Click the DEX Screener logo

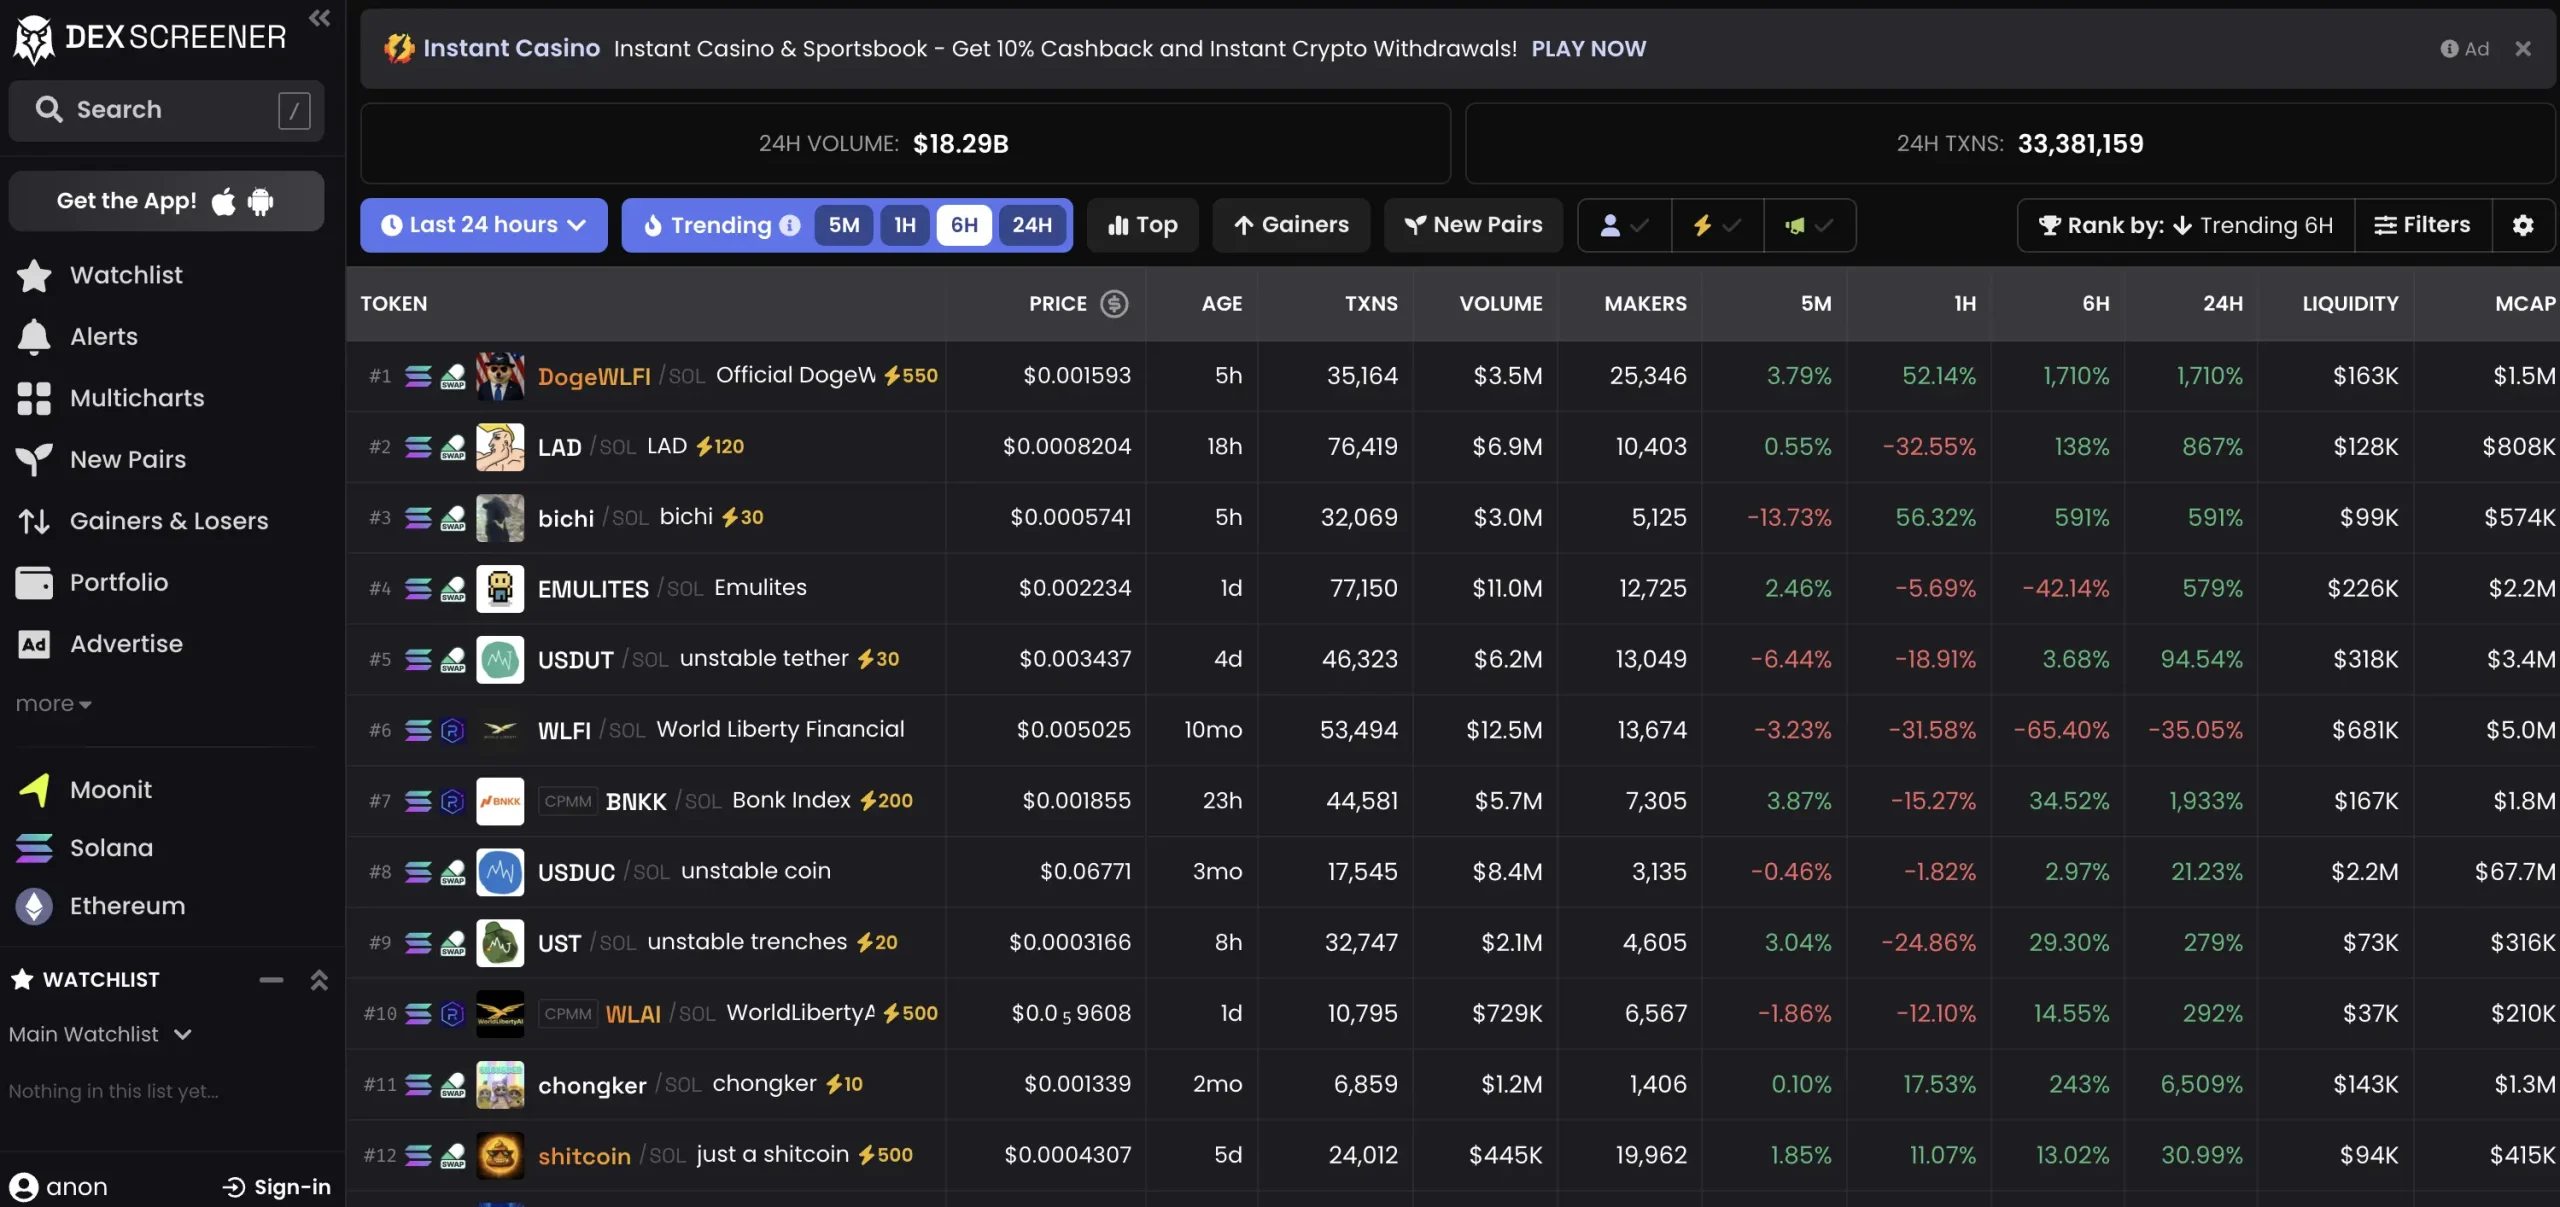[150, 38]
